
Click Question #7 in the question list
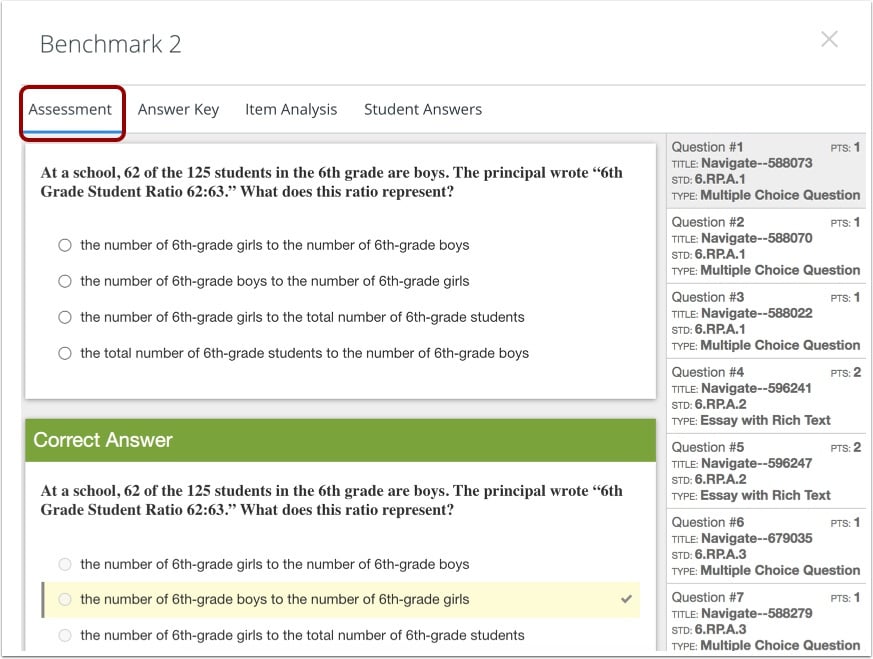pos(766,620)
